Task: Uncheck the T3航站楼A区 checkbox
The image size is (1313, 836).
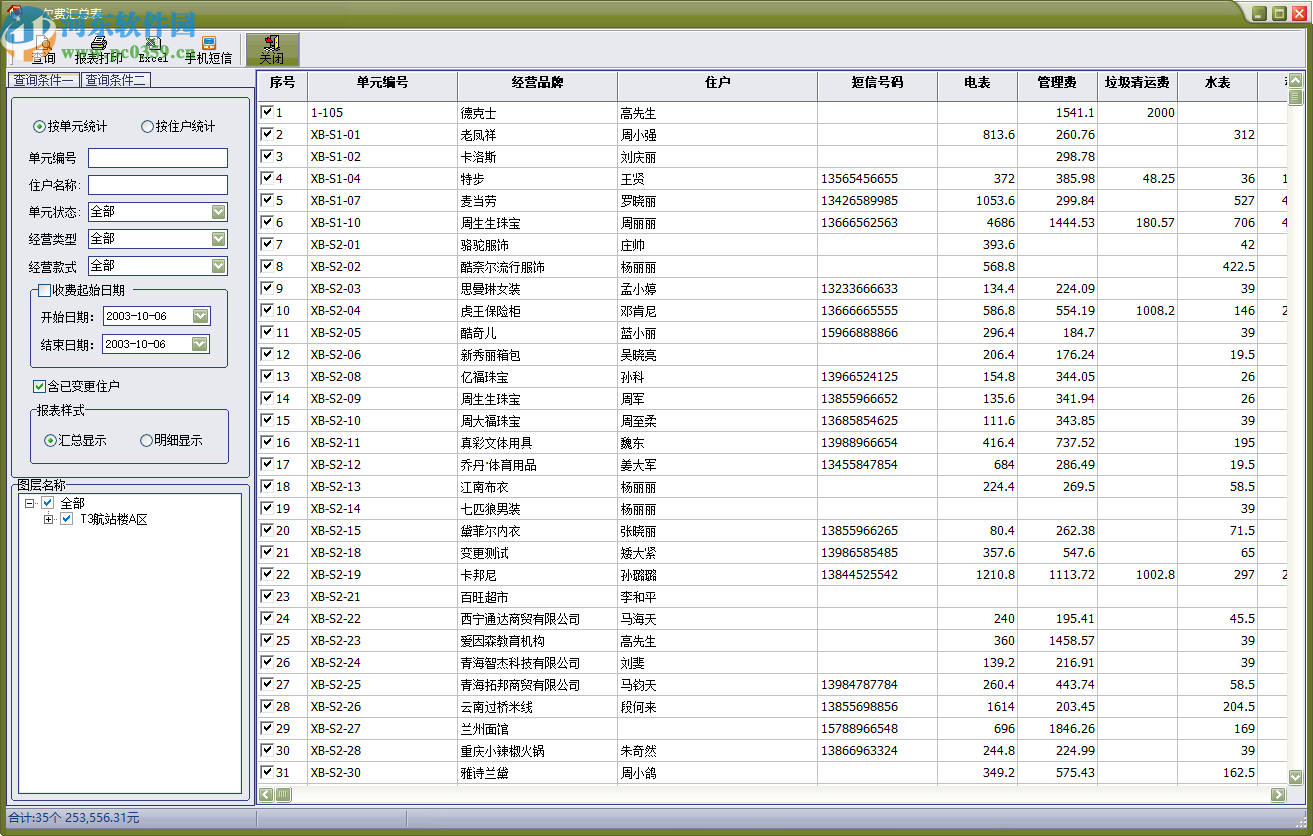Action: [67, 519]
